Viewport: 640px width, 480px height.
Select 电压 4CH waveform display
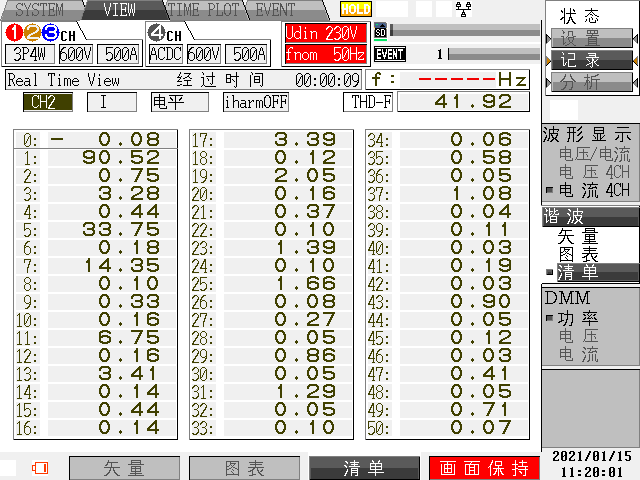(594, 172)
